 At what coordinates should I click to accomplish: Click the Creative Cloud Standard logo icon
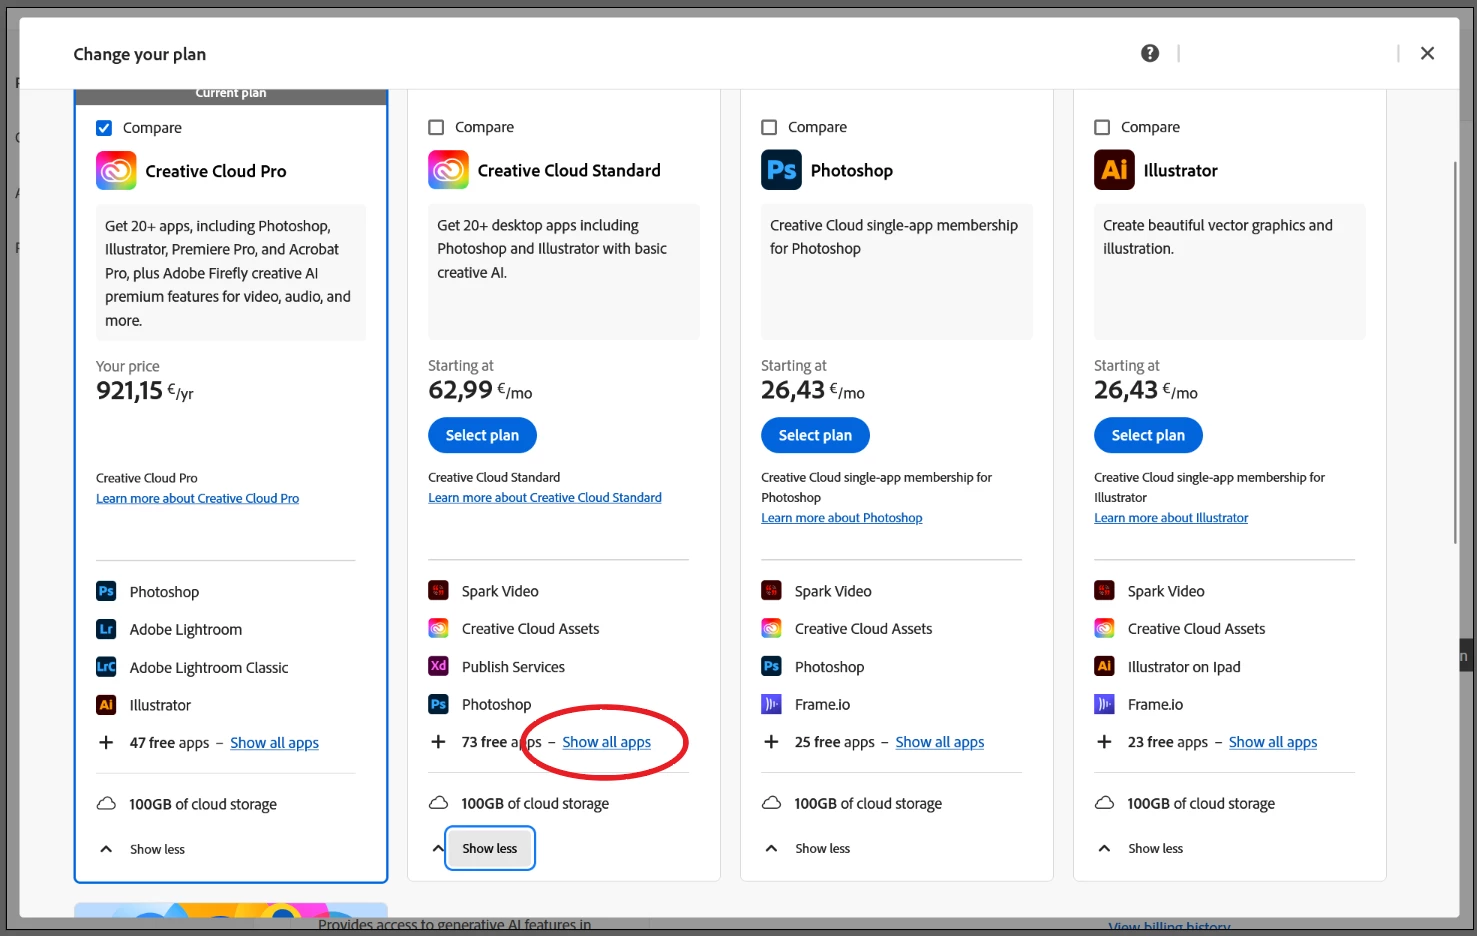coord(448,170)
